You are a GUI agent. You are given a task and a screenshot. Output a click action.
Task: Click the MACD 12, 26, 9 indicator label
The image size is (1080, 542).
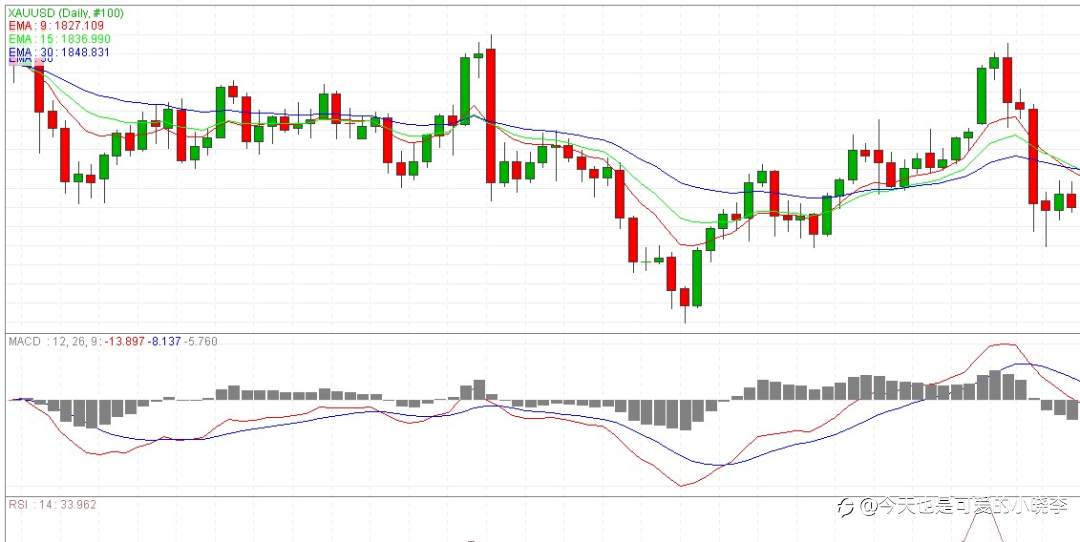click(55, 341)
